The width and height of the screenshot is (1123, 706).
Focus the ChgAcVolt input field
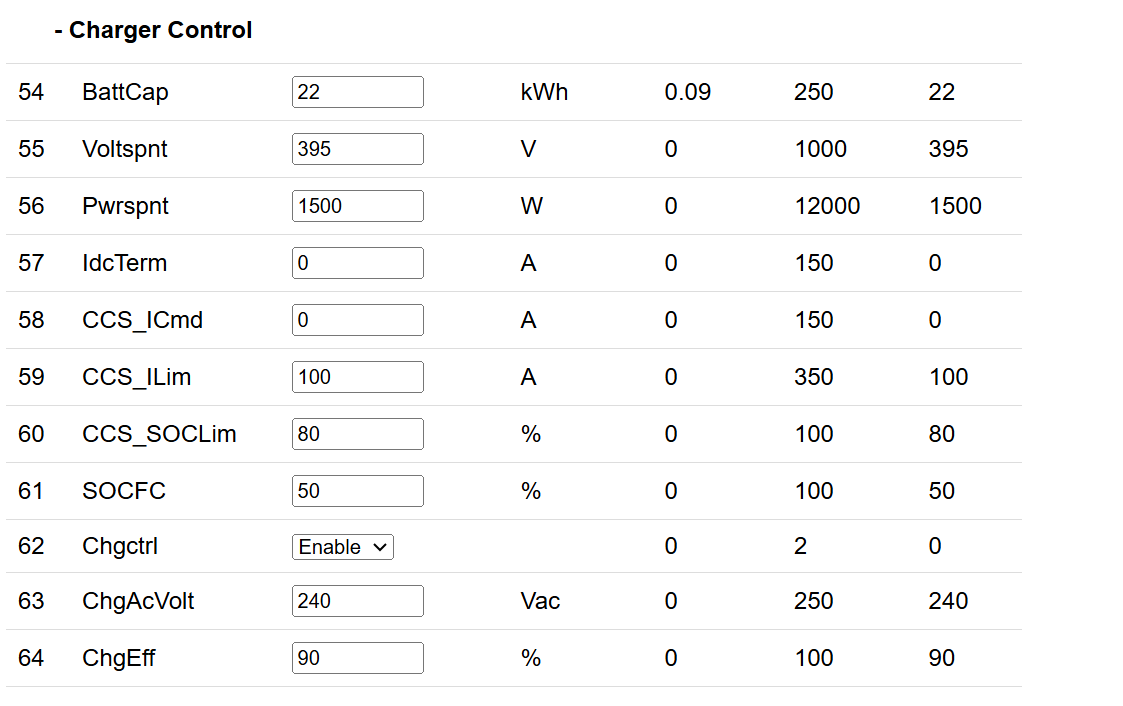pos(357,601)
